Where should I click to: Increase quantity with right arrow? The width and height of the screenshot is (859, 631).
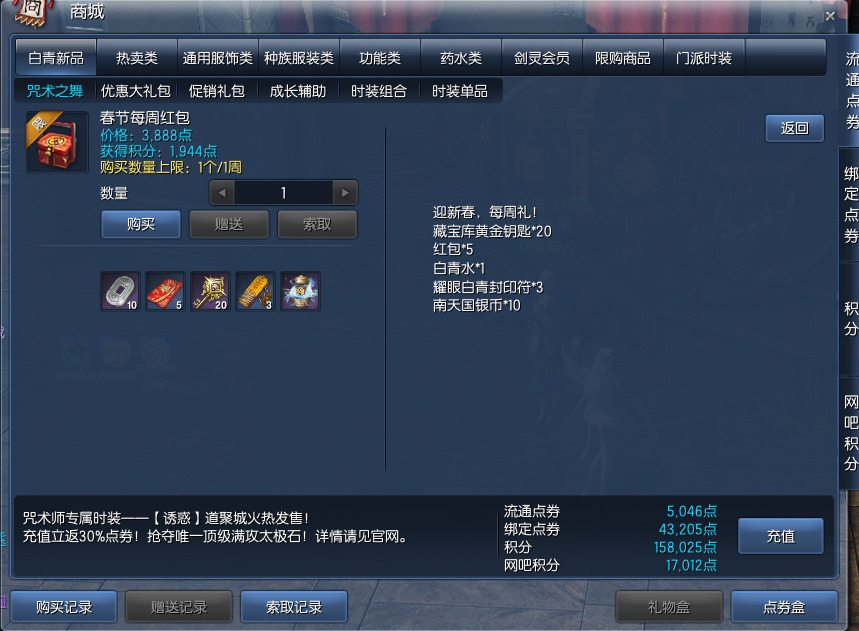[x=345, y=193]
